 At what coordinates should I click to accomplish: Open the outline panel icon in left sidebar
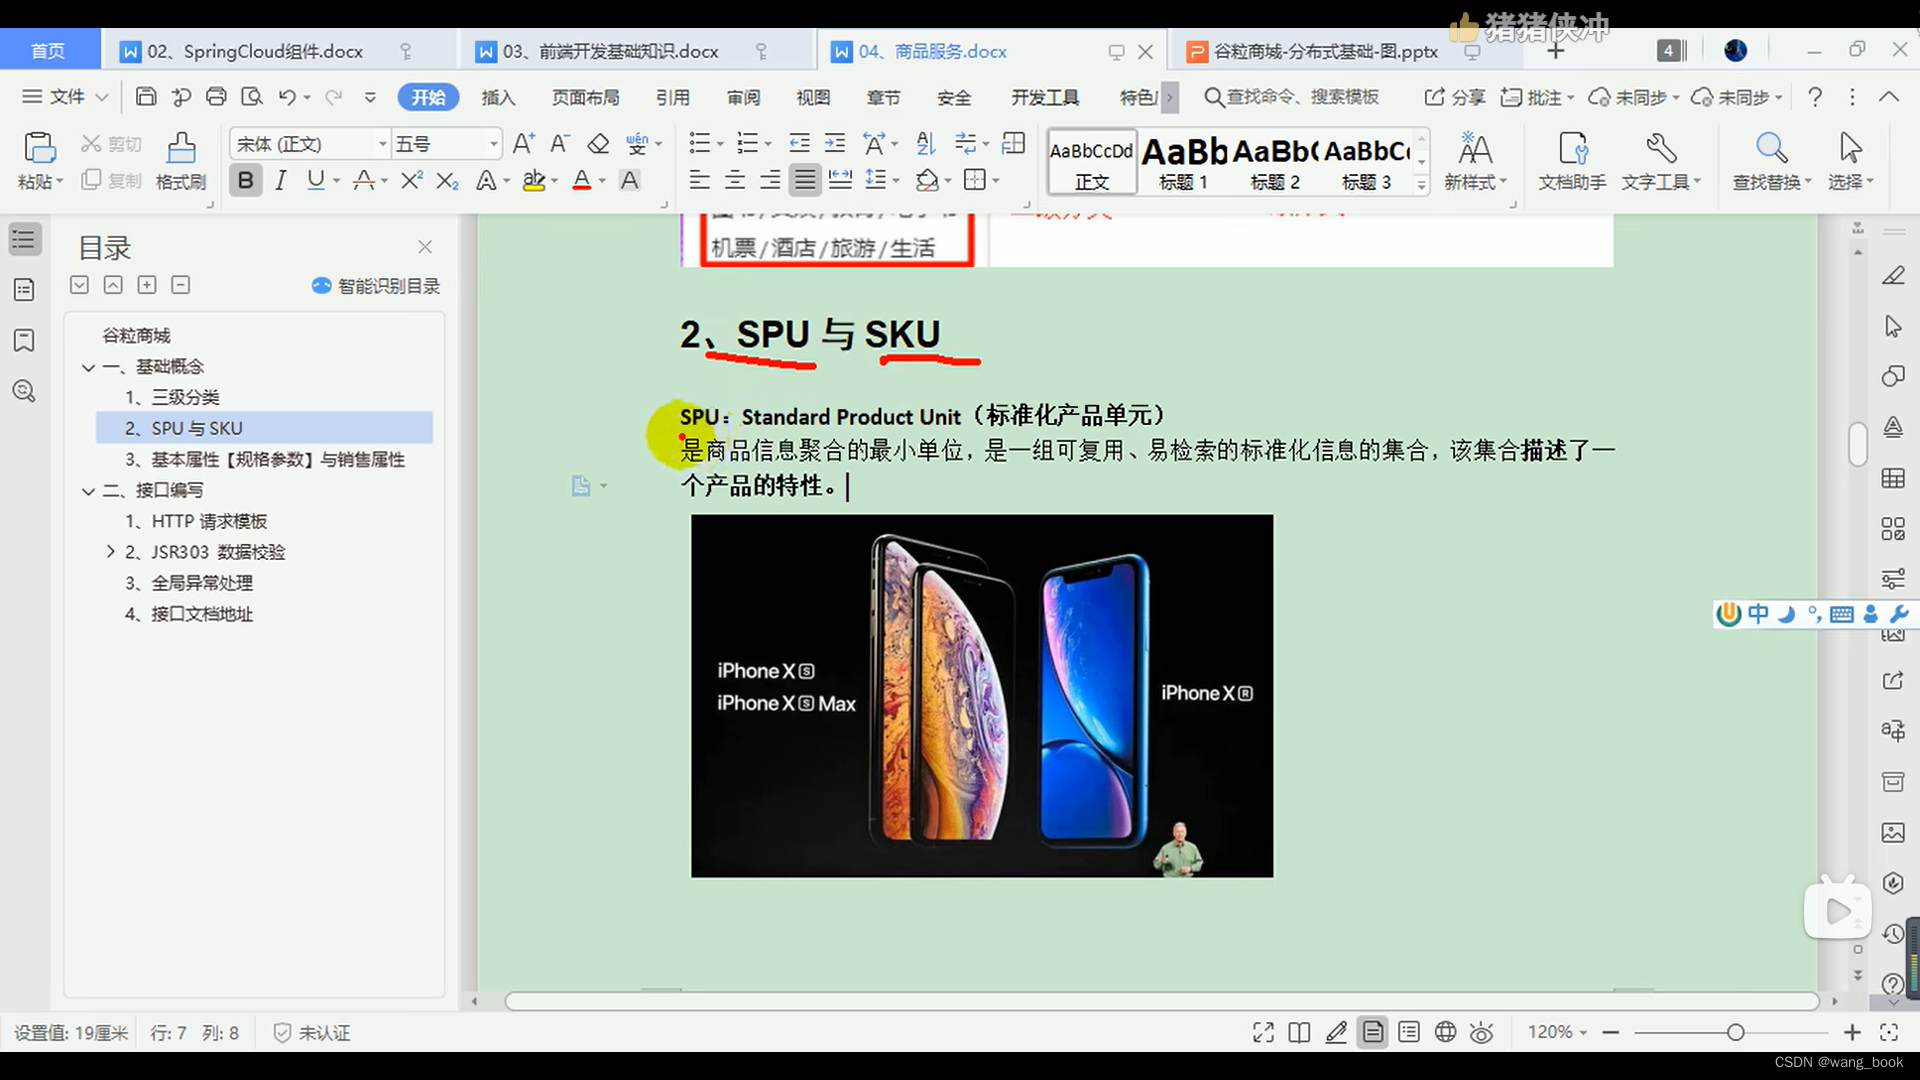[25, 240]
